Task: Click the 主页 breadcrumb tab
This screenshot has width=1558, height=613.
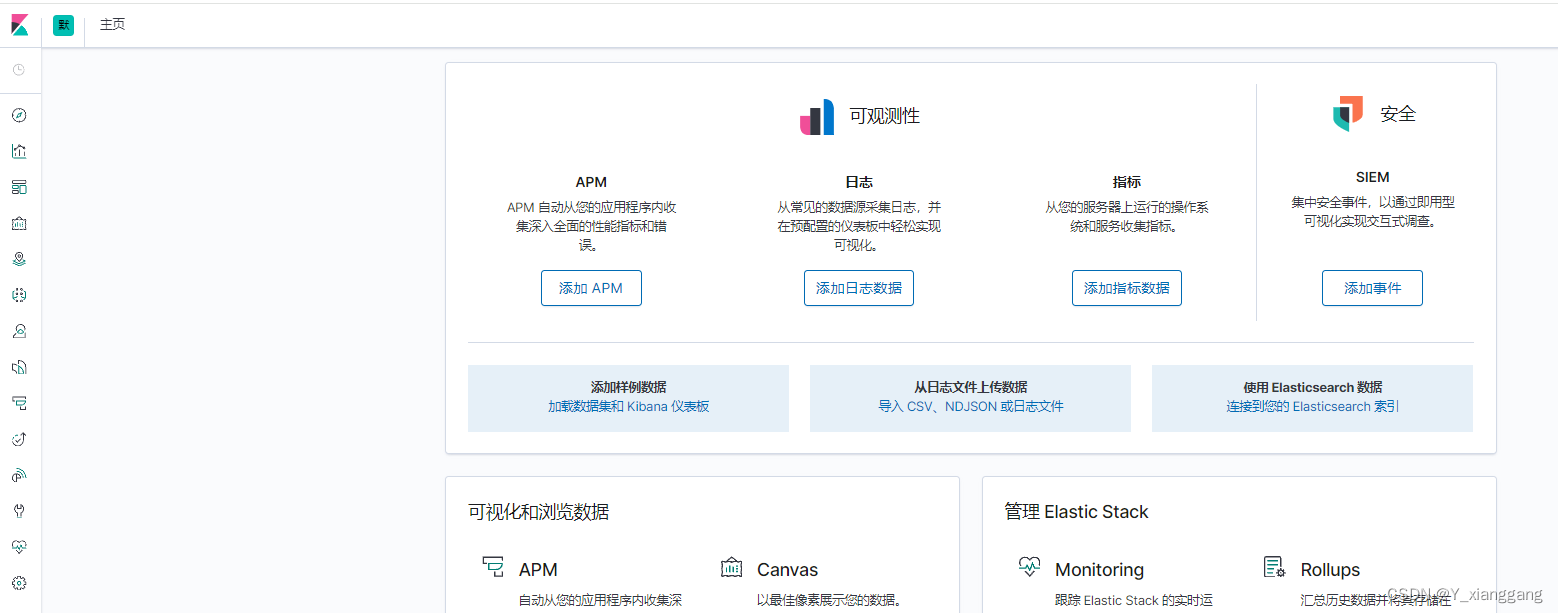Action: [112, 25]
